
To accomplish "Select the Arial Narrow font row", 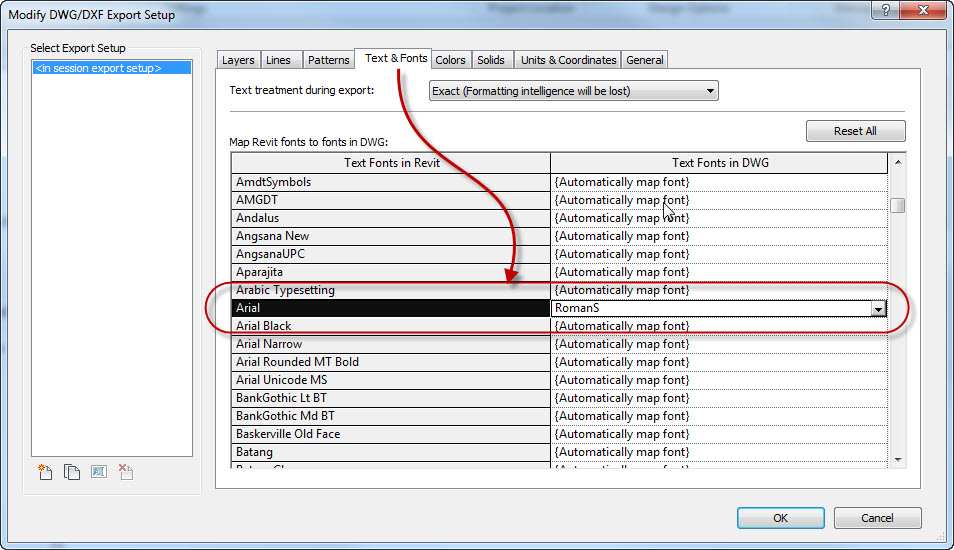I will pyautogui.click(x=391, y=344).
